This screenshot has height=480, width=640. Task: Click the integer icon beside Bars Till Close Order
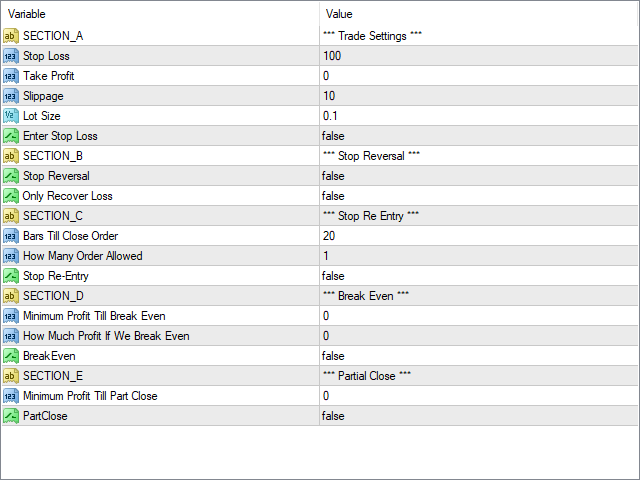[x=11, y=236]
